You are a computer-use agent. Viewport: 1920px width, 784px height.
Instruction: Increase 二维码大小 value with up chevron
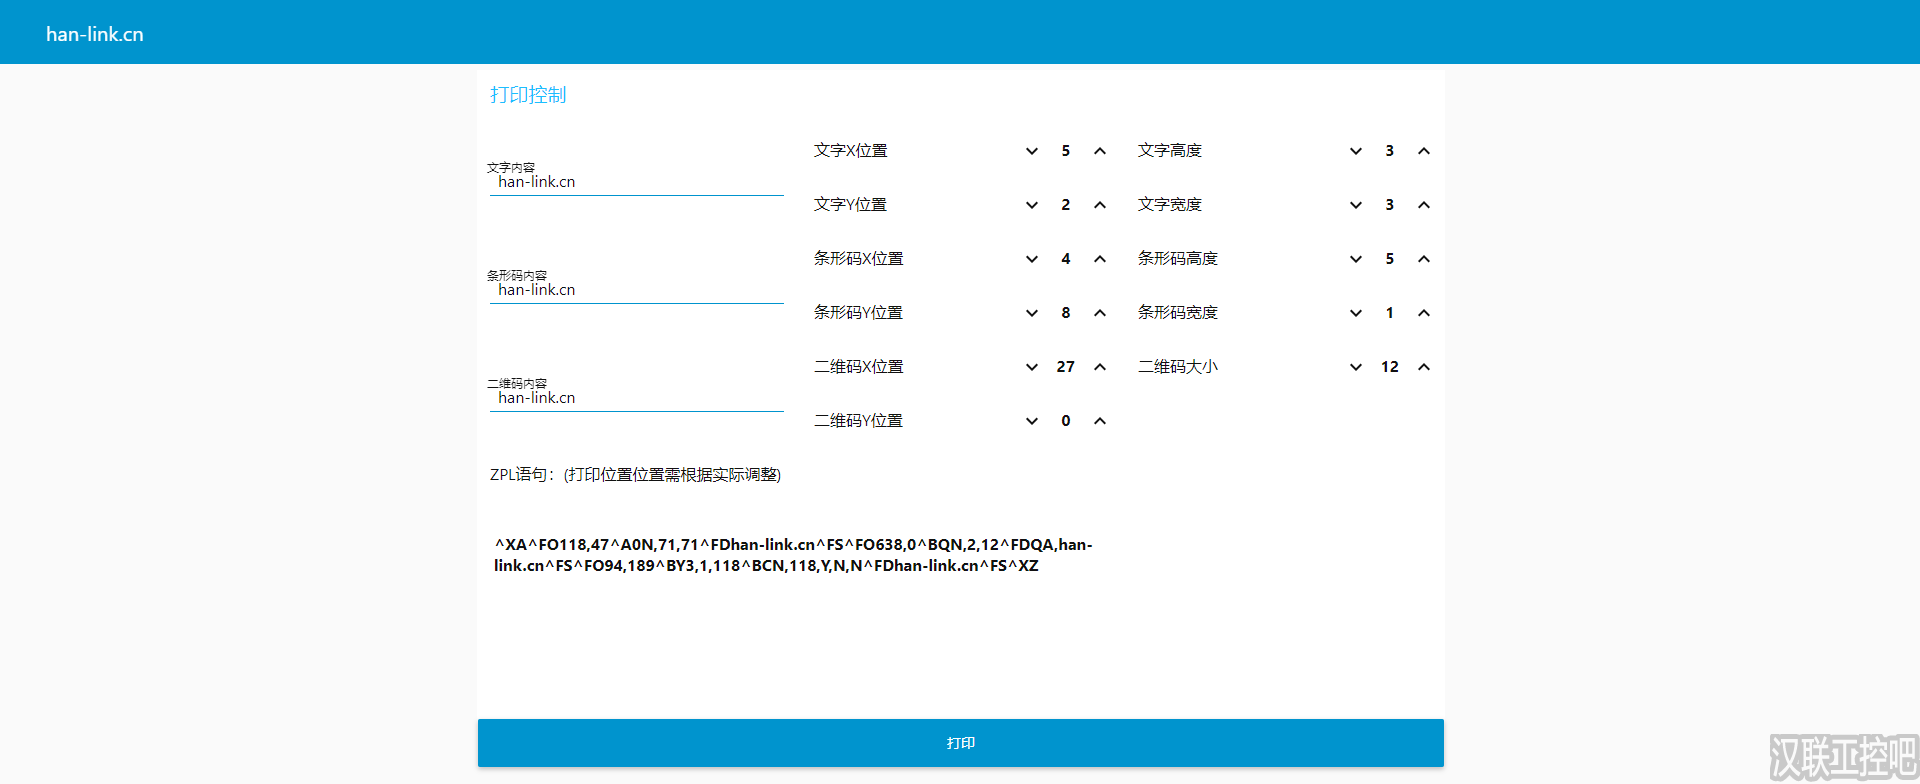pos(1424,367)
